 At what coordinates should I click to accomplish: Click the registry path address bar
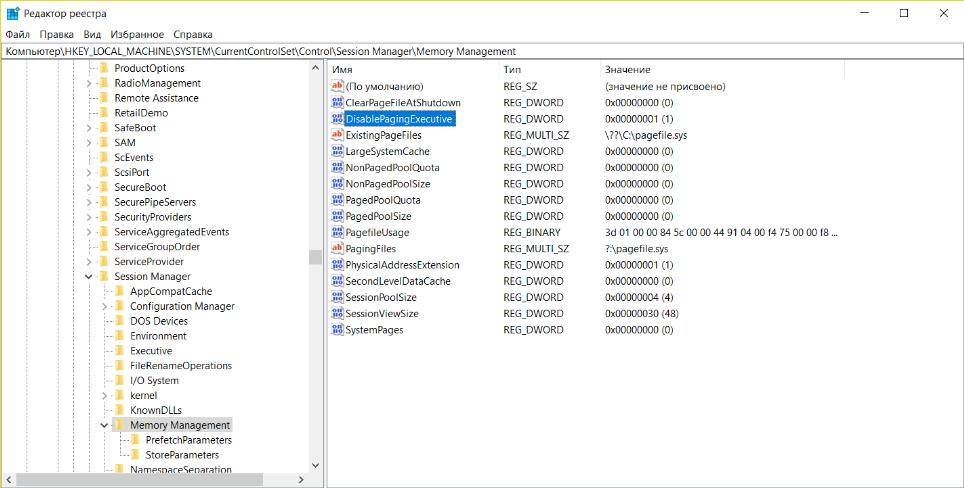tap(482, 52)
